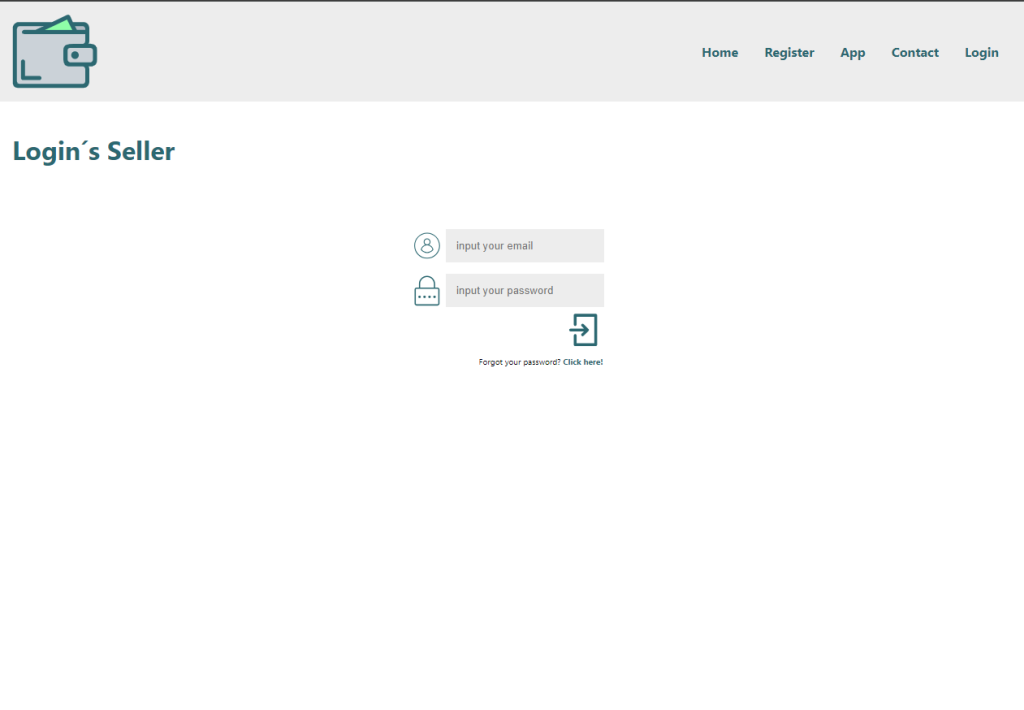Click the "Forgot your password?" text

click(x=519, y=362)
